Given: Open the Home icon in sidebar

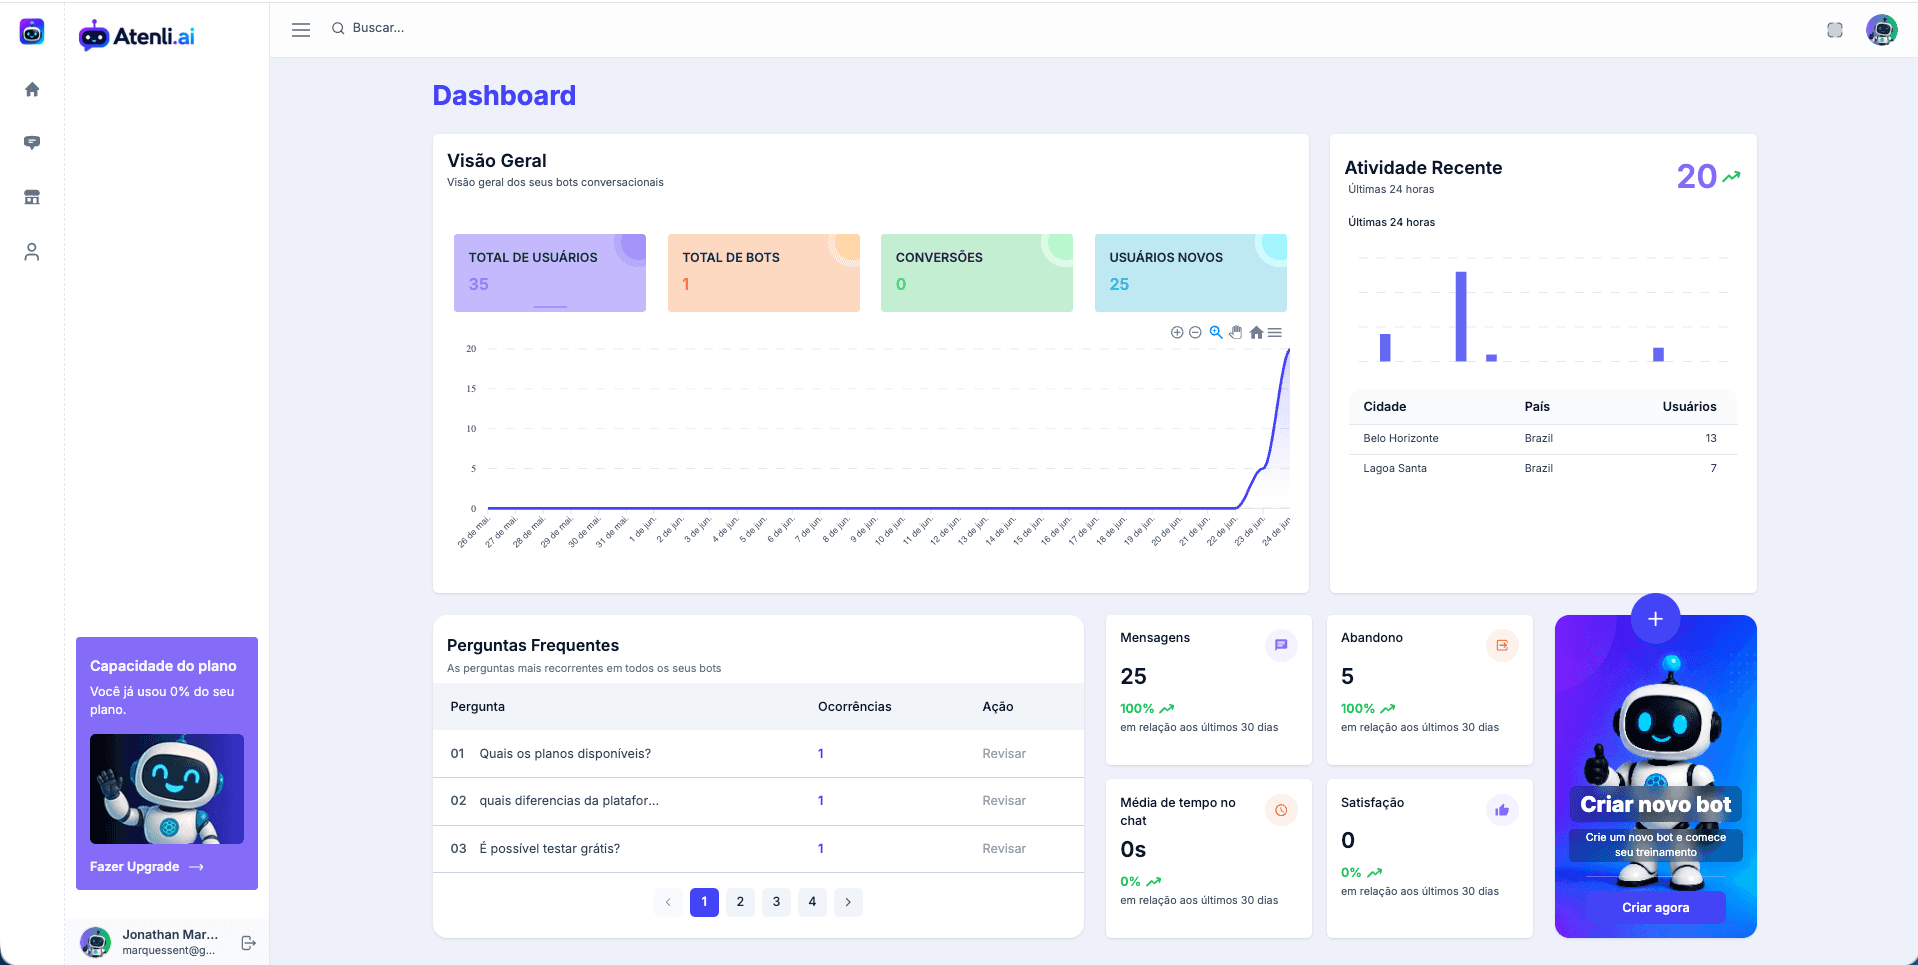Looking at the screenshot, I should point(32,90).
